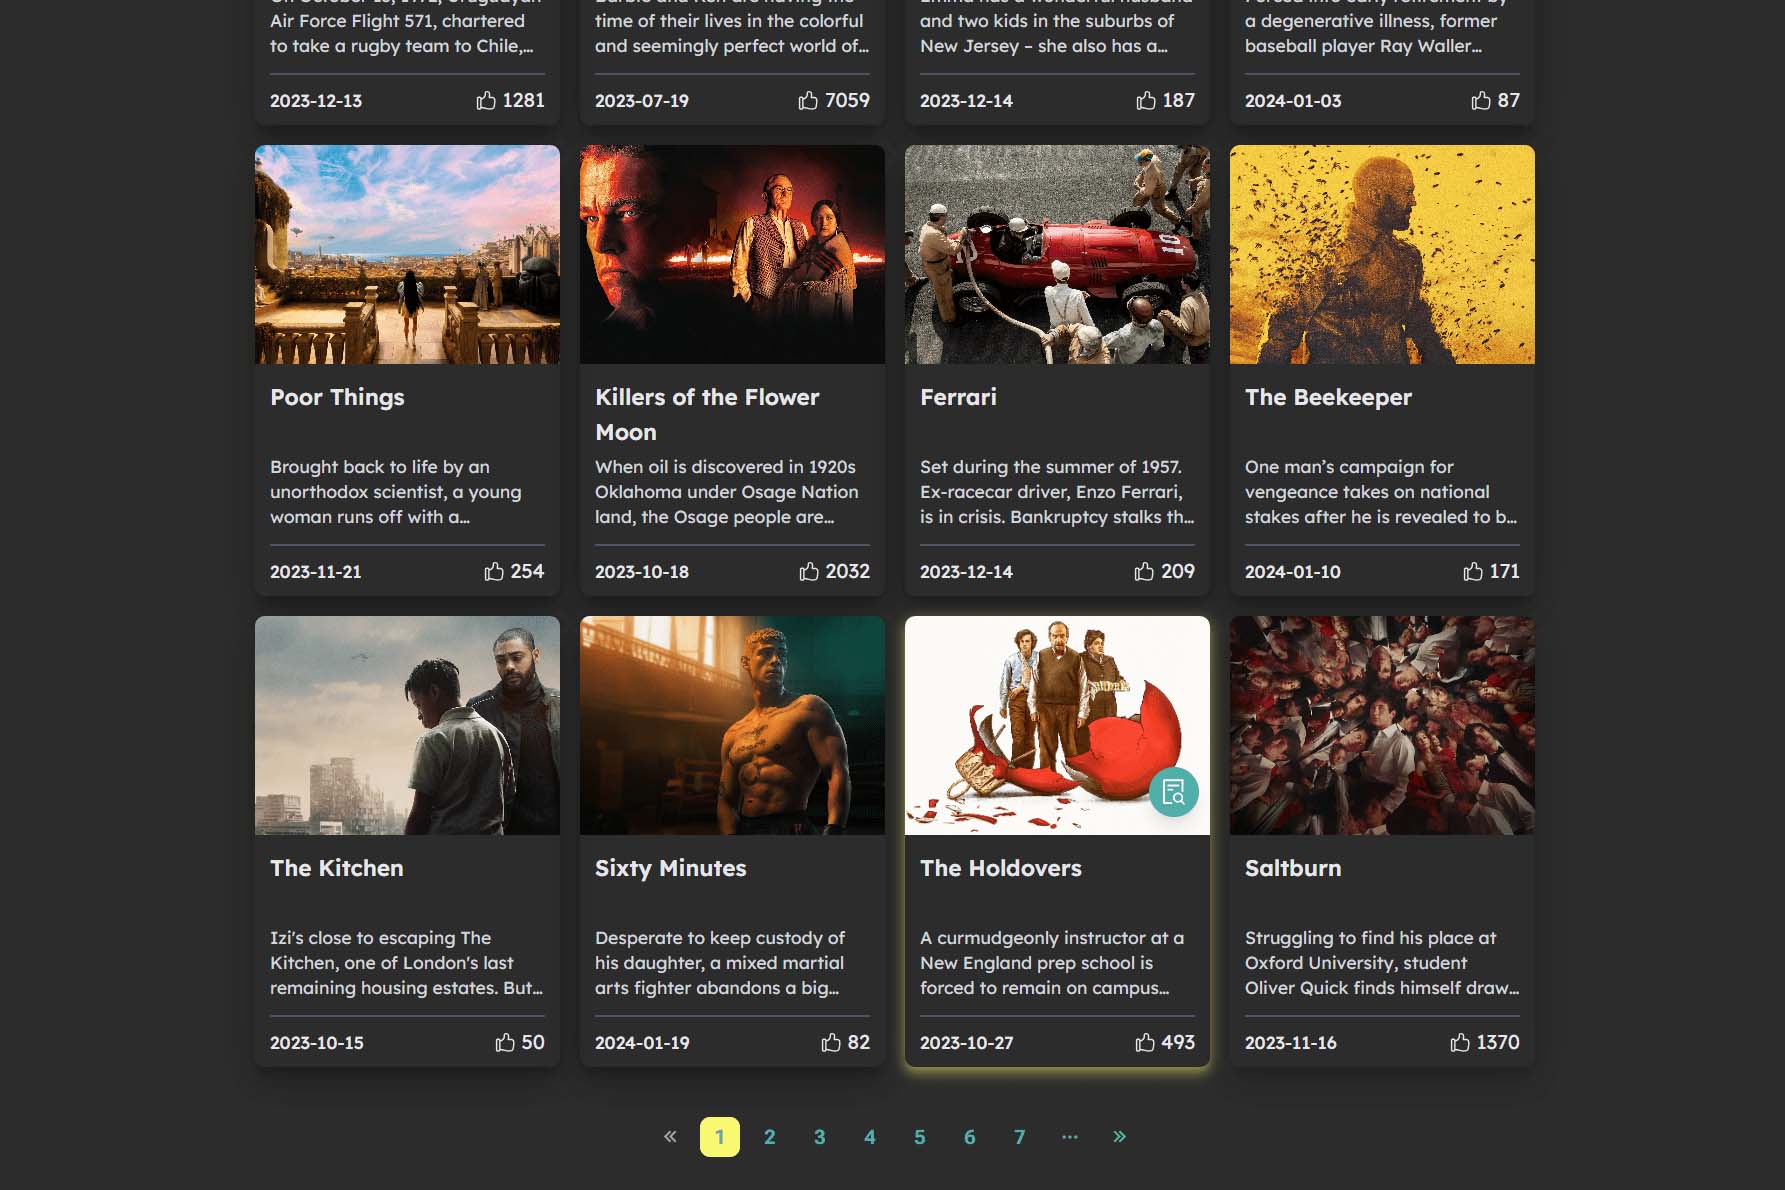The image size is (1785, 1190).
Task: Open the Sixty Minutes poster image
Action: 732,725
